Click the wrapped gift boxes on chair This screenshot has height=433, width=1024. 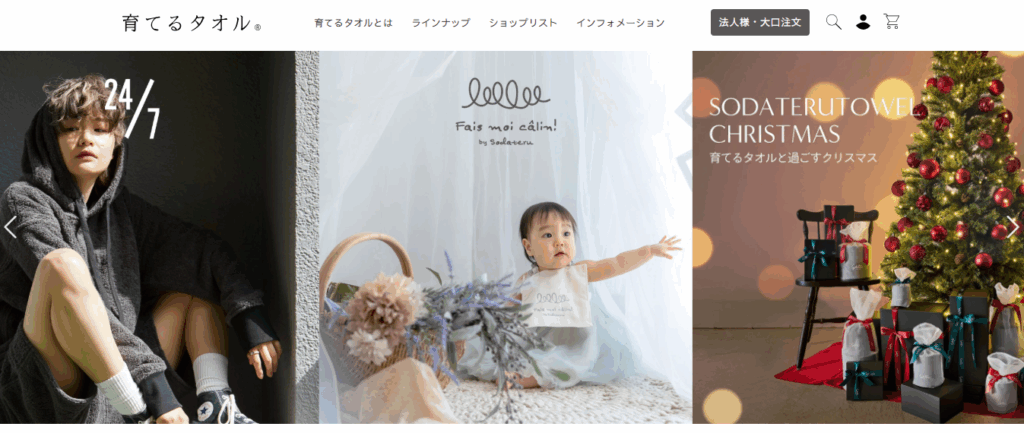838,243
